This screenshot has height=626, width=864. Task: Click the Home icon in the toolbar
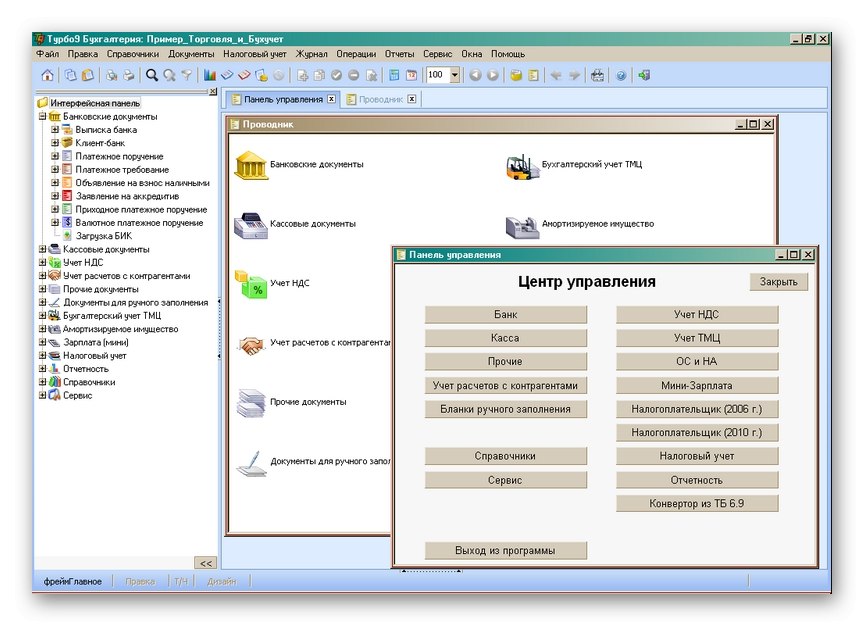point(47,75)
